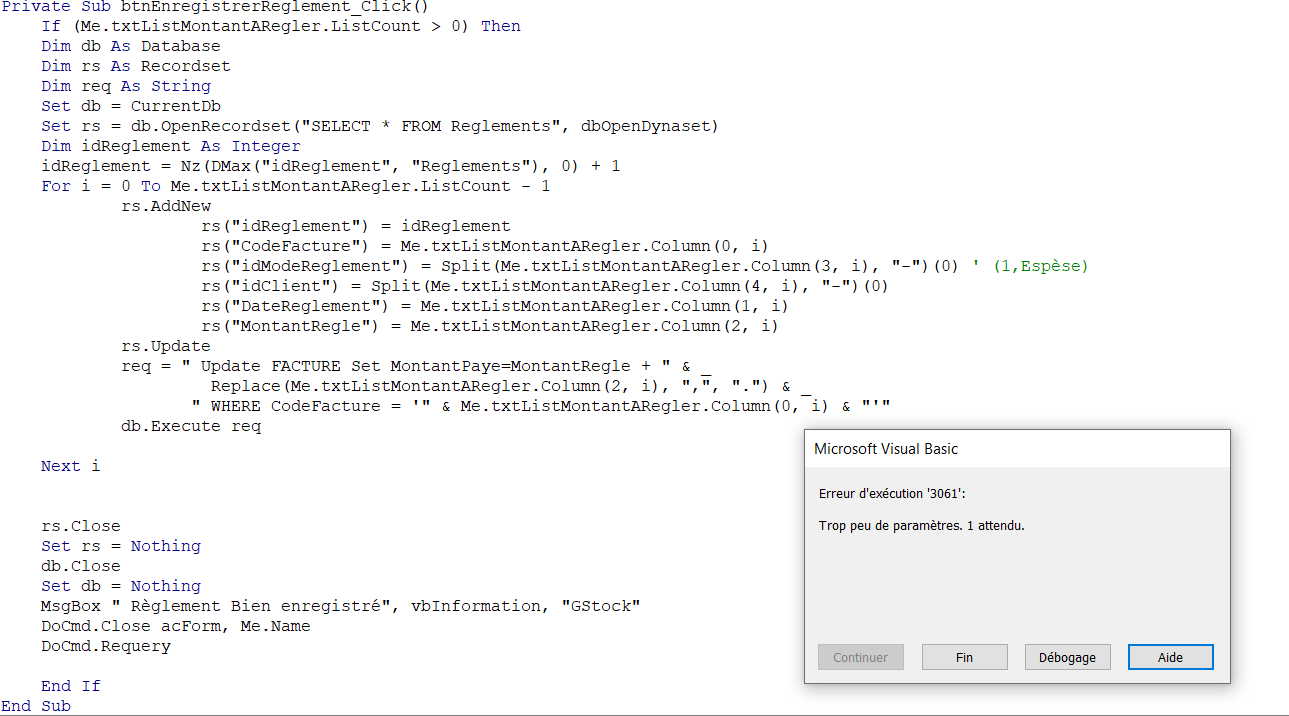Click the rs.Update line
1289x716 pixels.
166,346
